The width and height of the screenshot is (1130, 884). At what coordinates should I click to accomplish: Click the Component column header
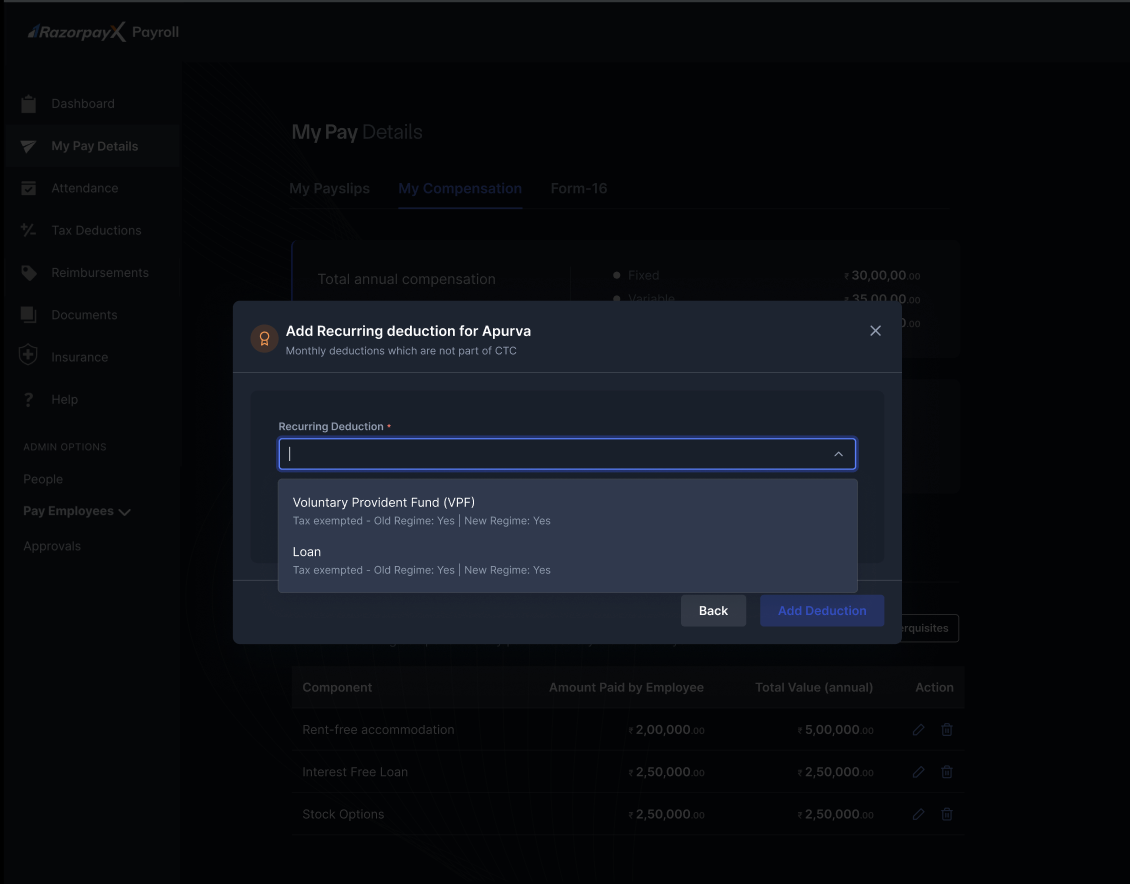[337, 687]
